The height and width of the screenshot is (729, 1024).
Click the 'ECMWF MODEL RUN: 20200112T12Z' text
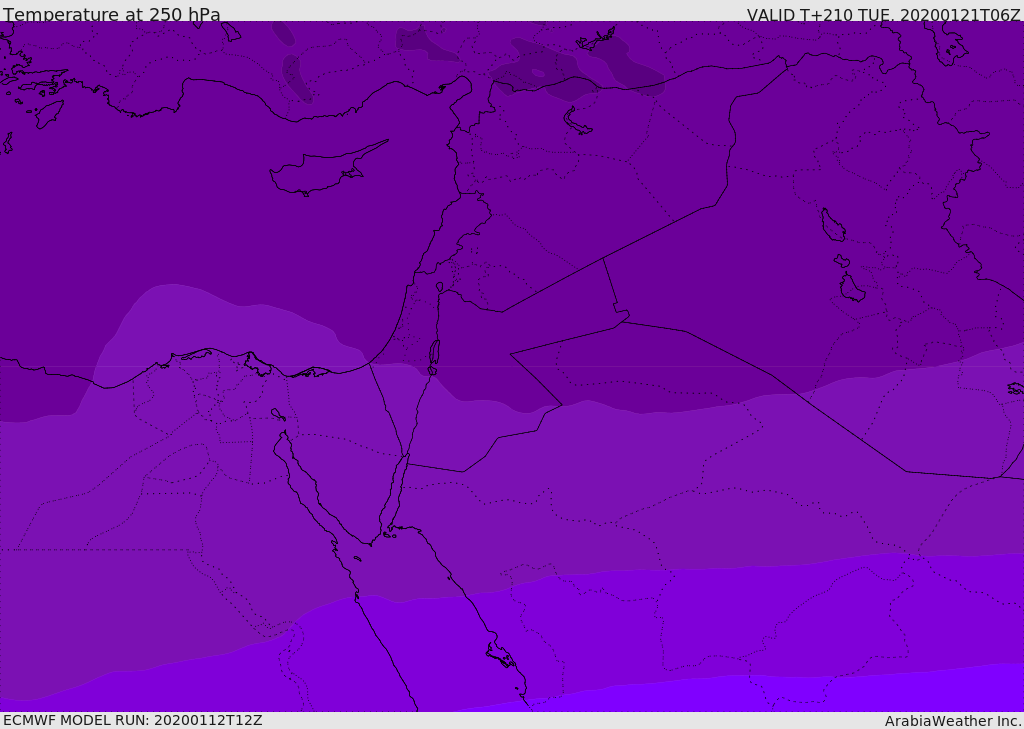(x=133, y=721)
